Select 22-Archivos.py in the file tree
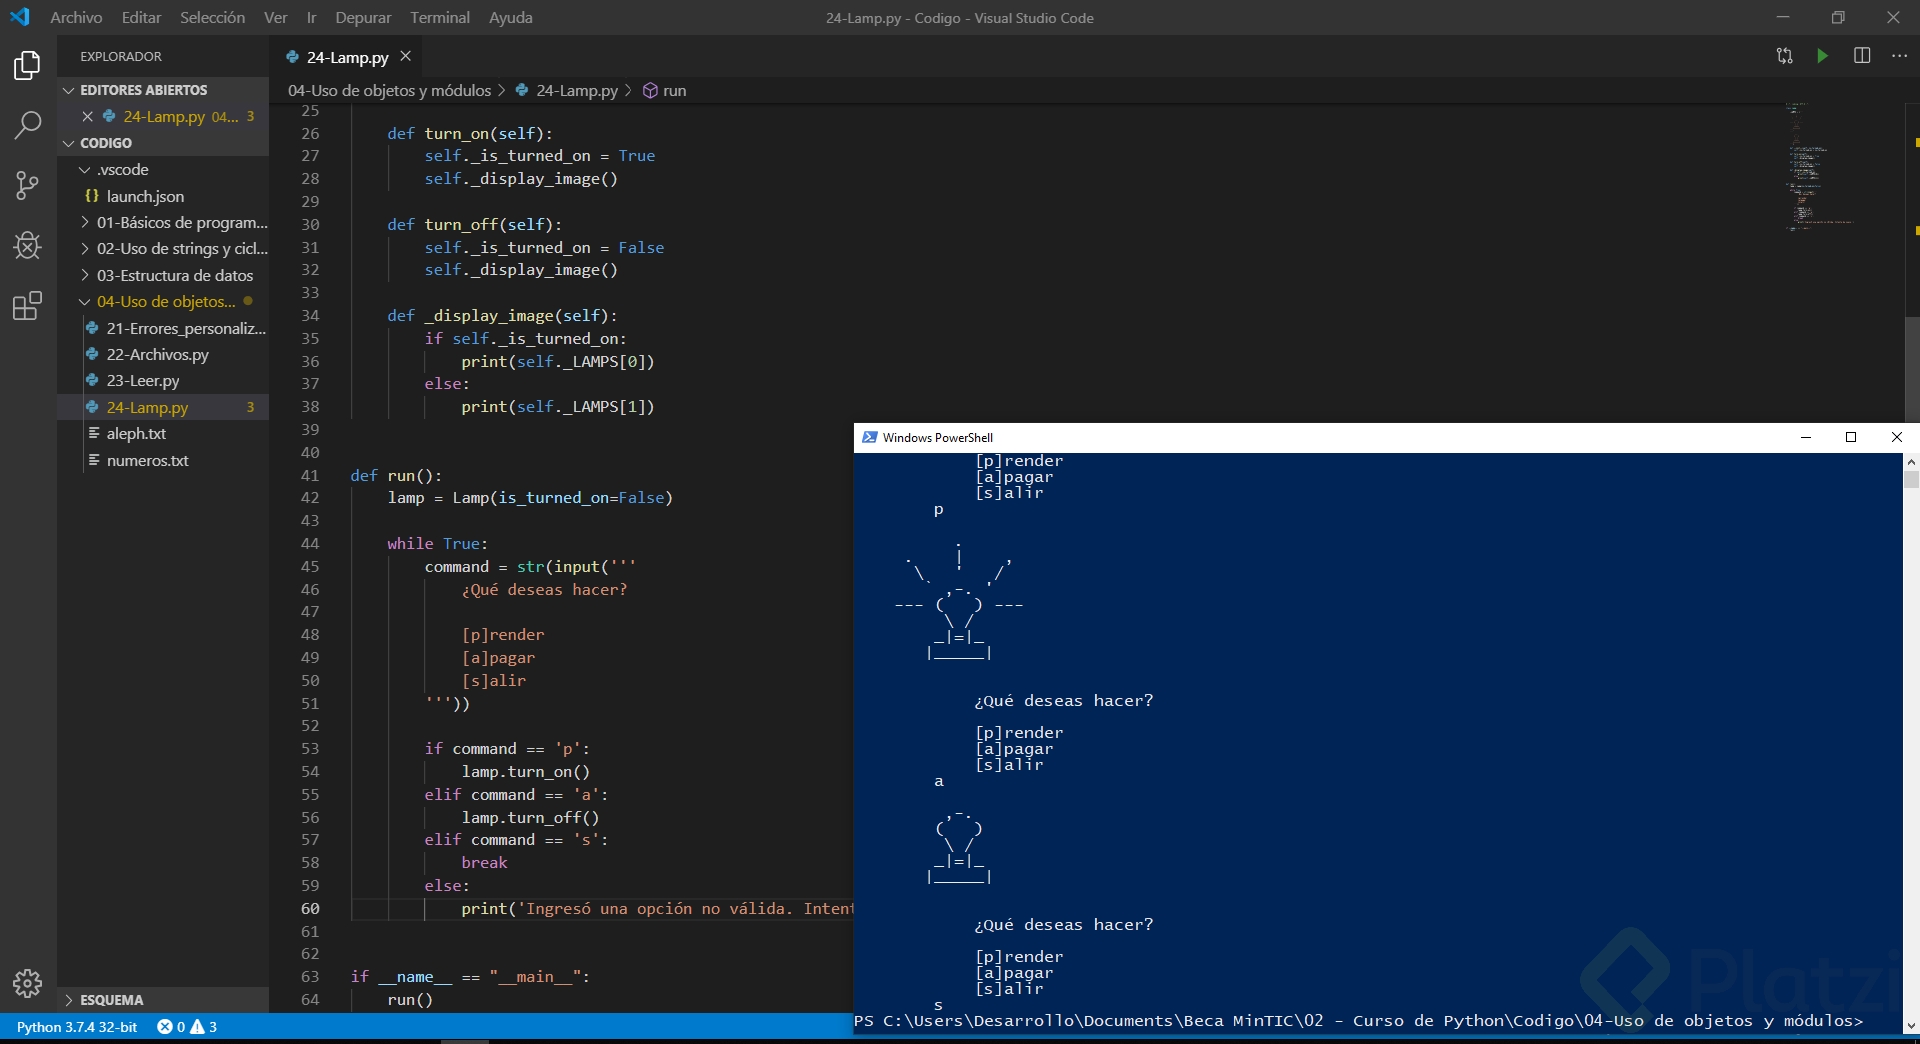 [158, 354]
